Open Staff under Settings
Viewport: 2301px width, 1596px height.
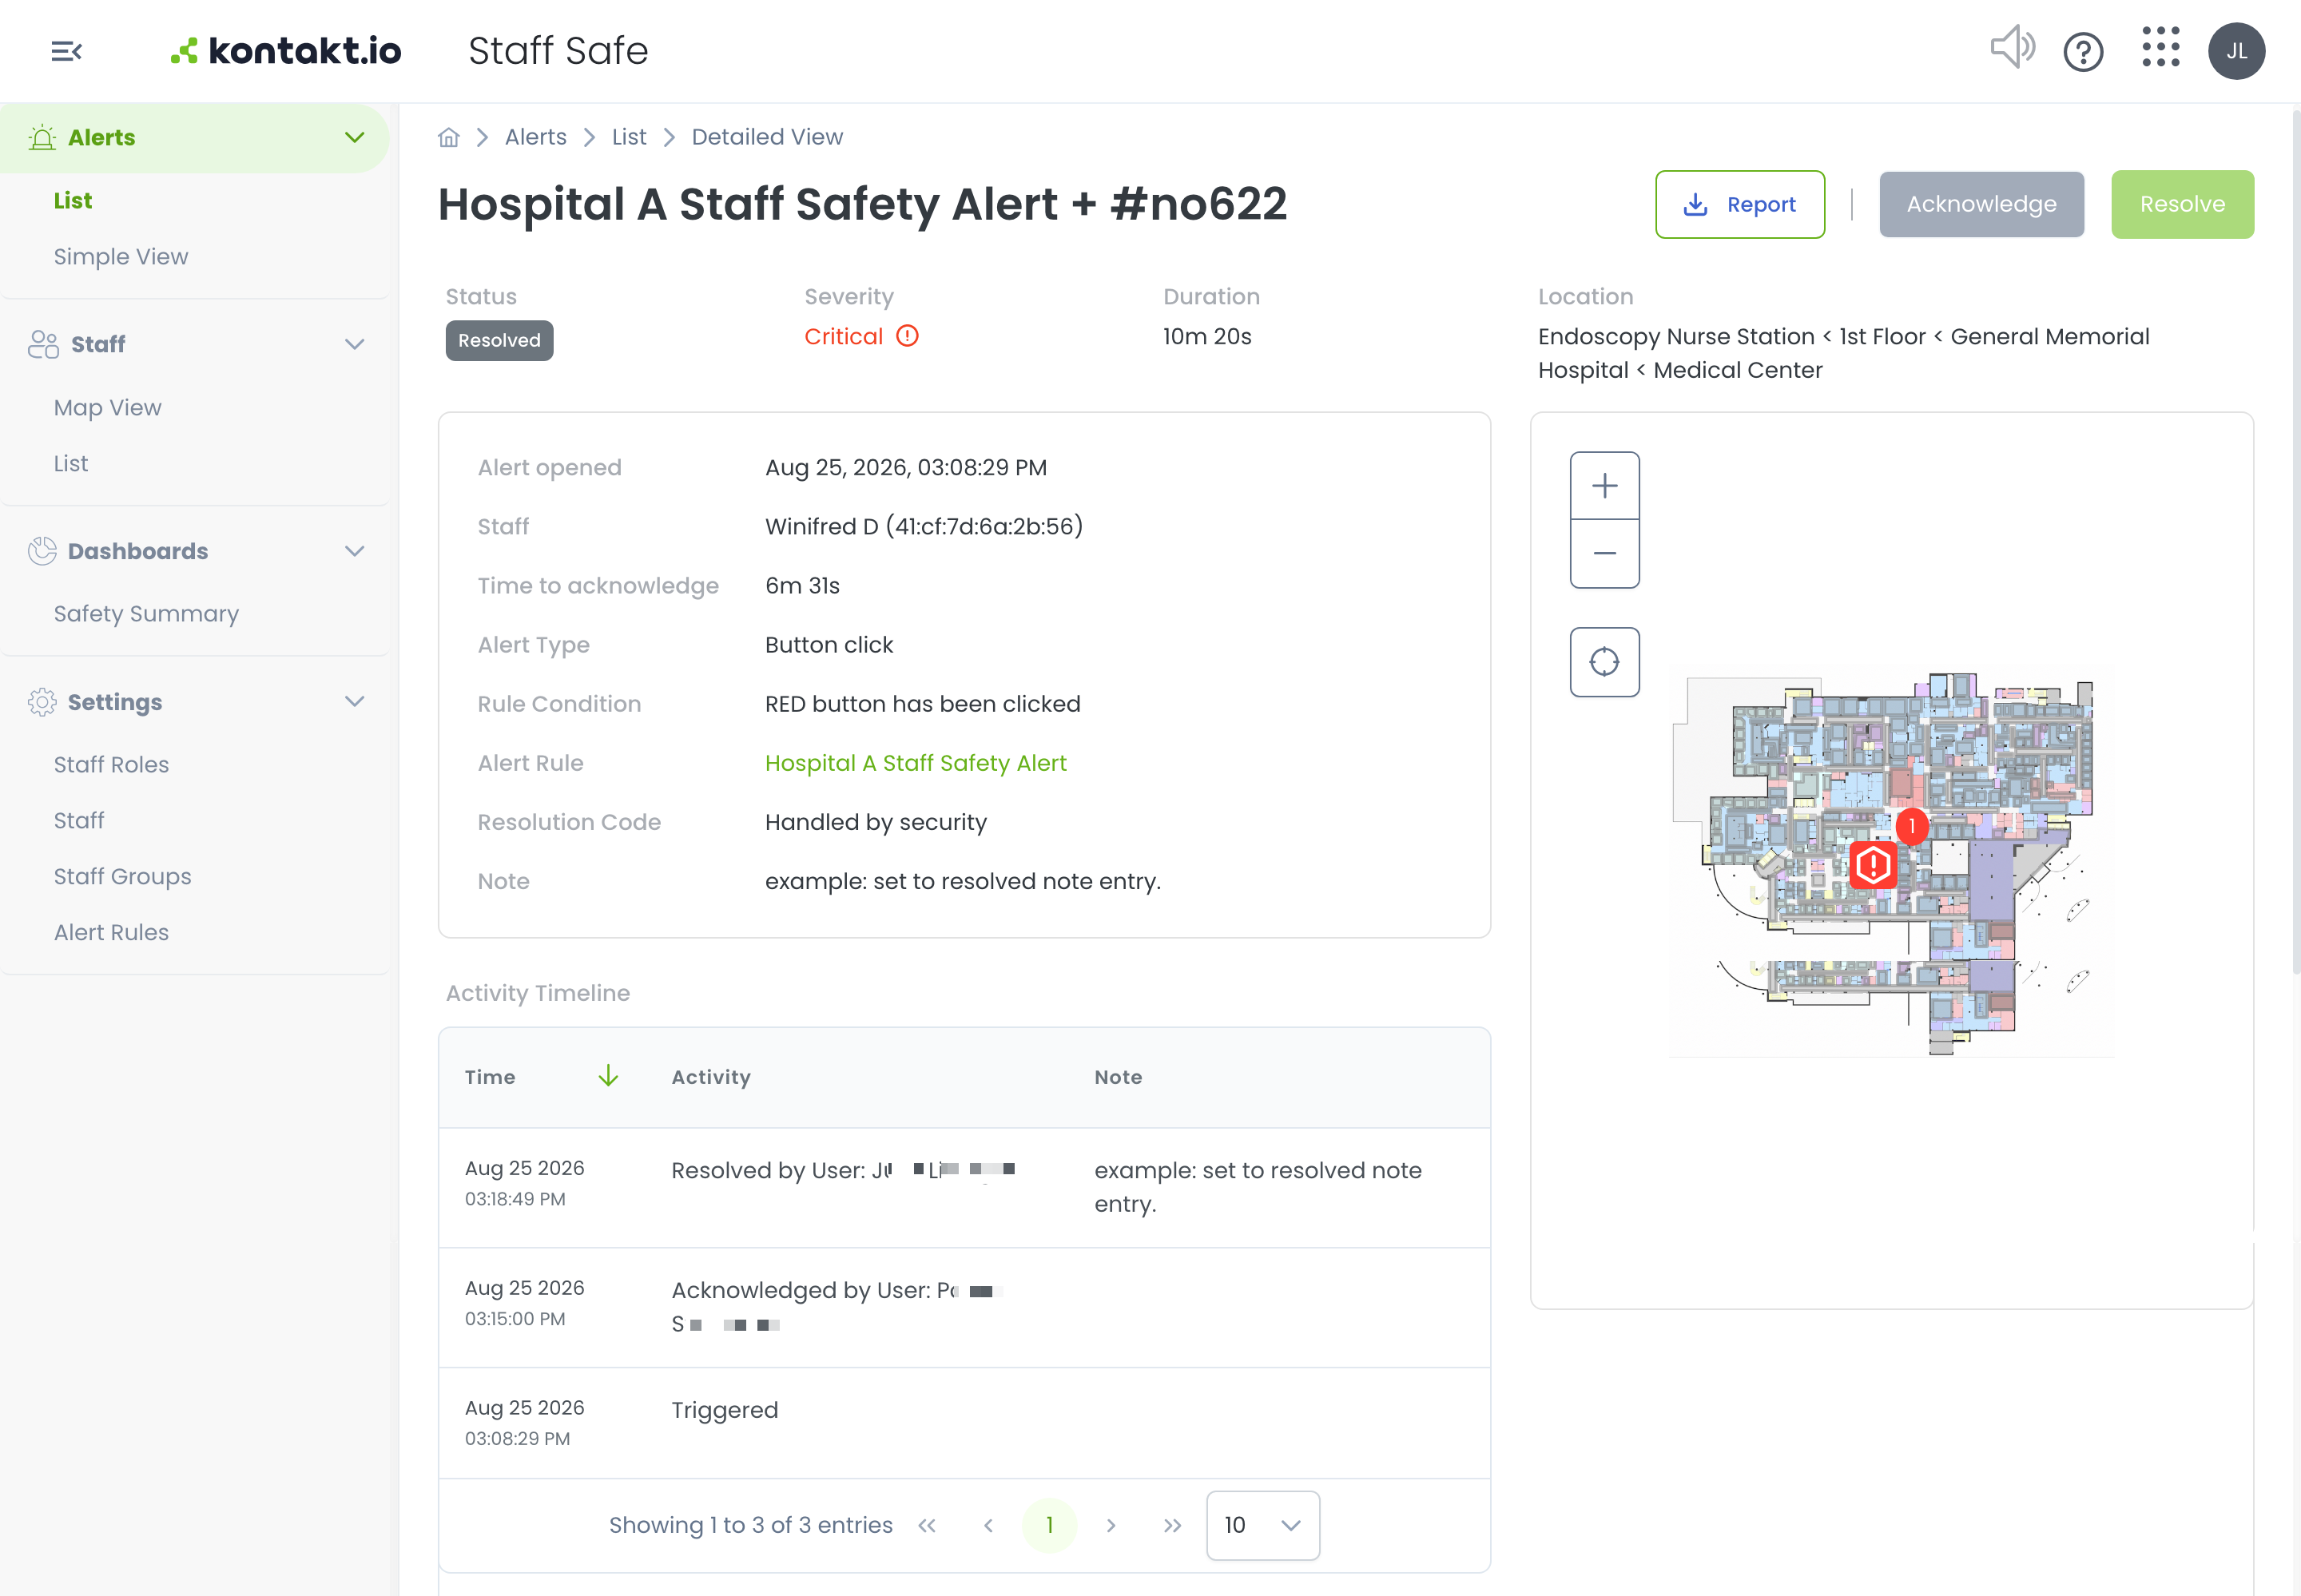coord(79,821)
